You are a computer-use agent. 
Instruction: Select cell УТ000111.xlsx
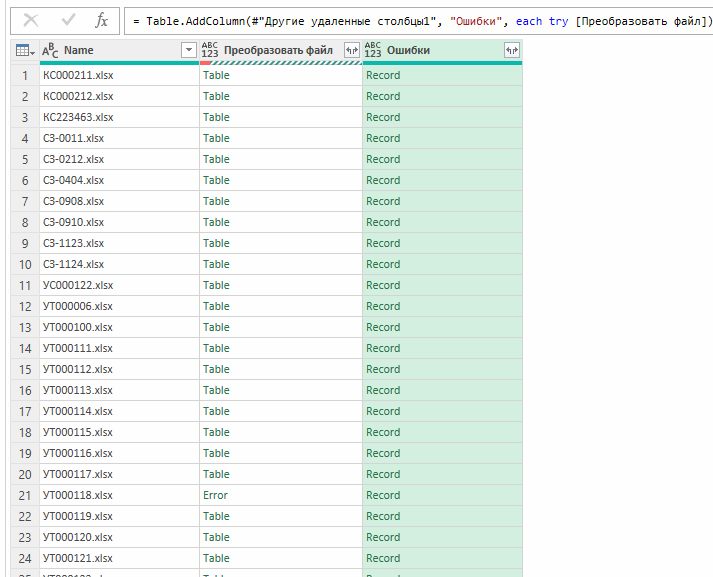[x=119, y=348]
